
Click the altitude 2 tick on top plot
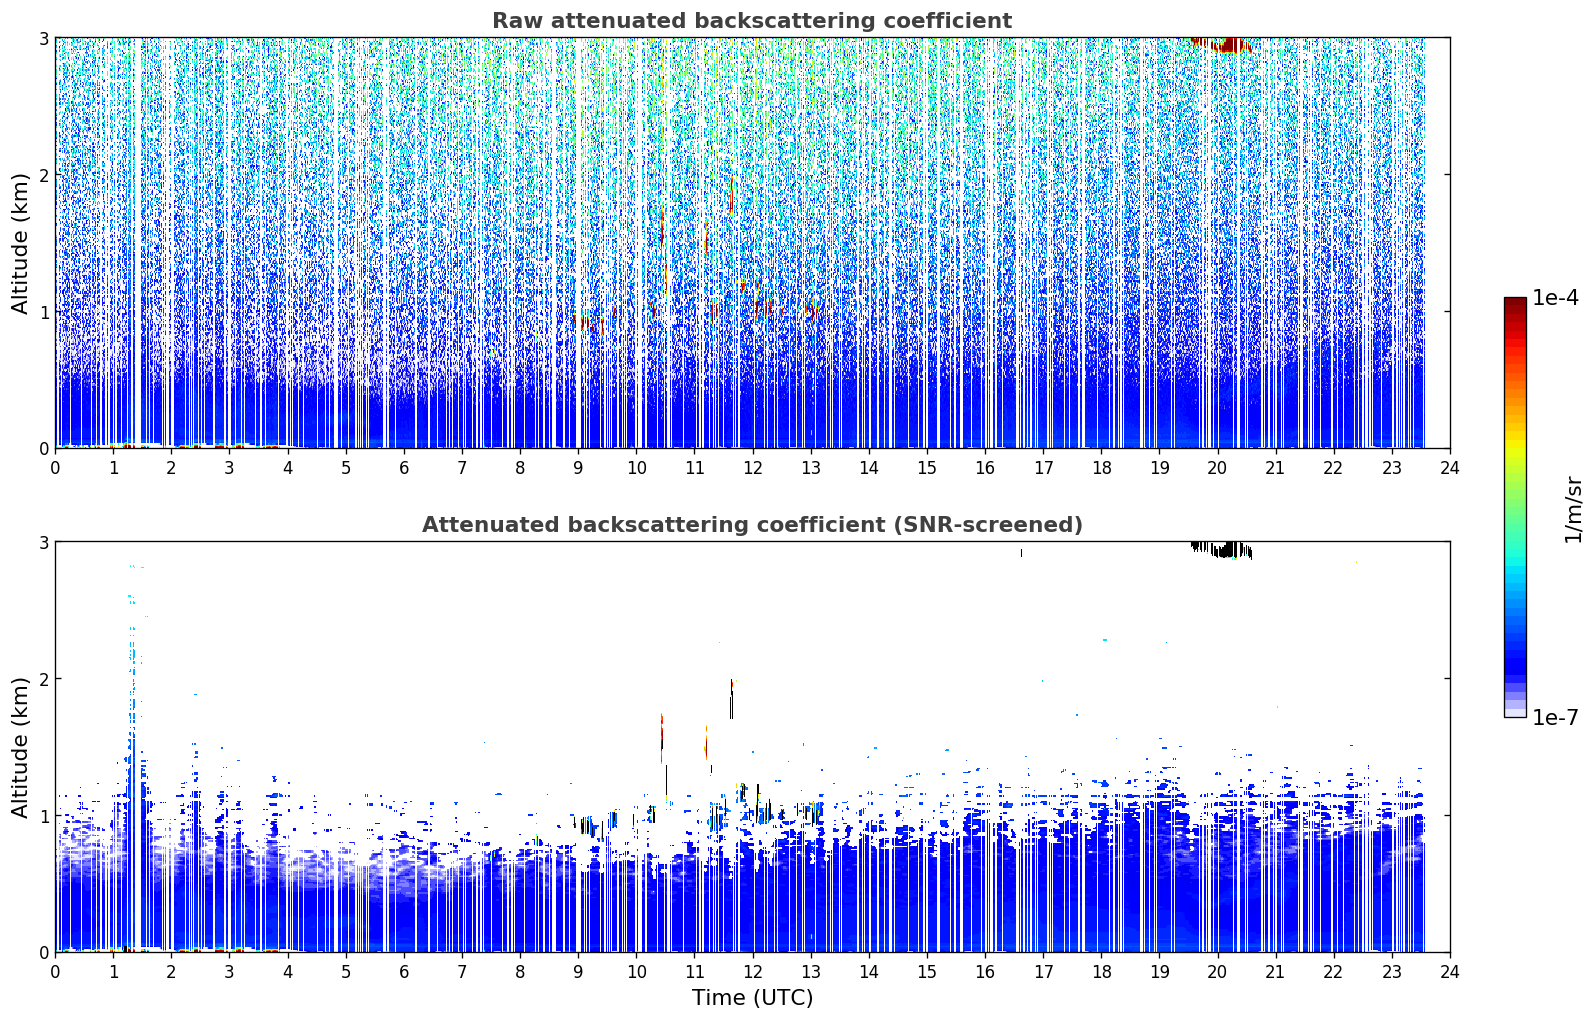point(43,175)
